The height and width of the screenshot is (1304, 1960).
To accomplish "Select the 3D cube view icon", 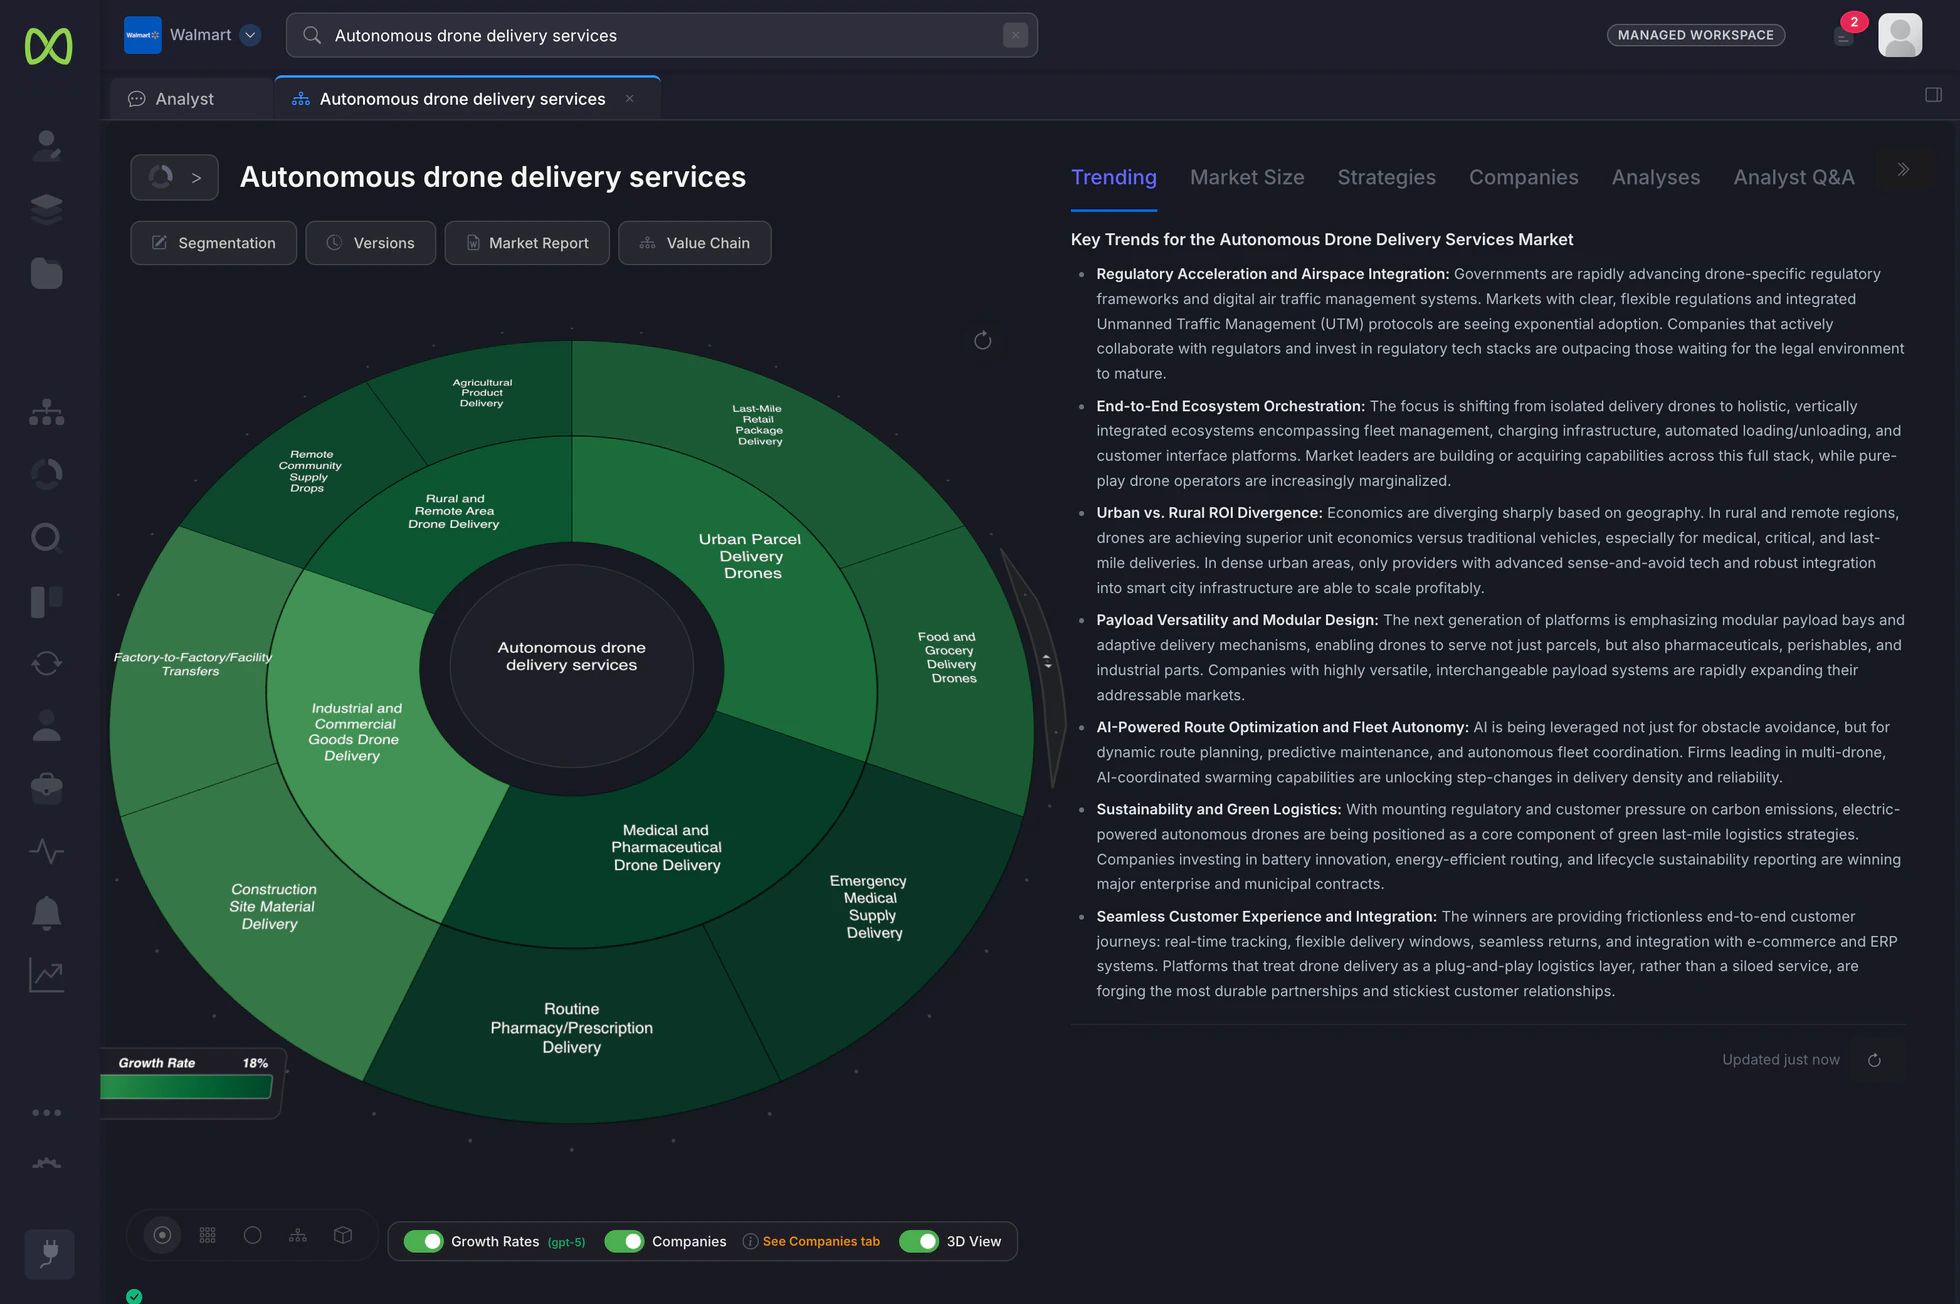I will click(343, 1235).
